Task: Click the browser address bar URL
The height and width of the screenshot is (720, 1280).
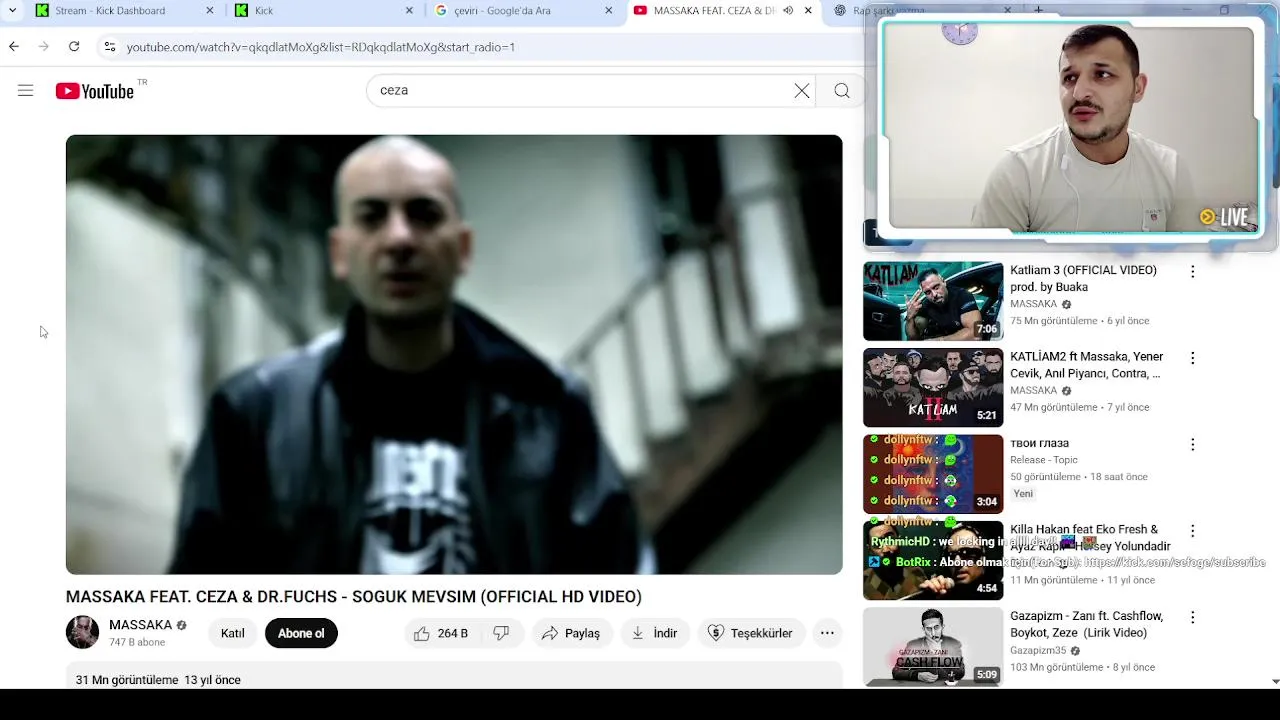Action: [321, 47]
